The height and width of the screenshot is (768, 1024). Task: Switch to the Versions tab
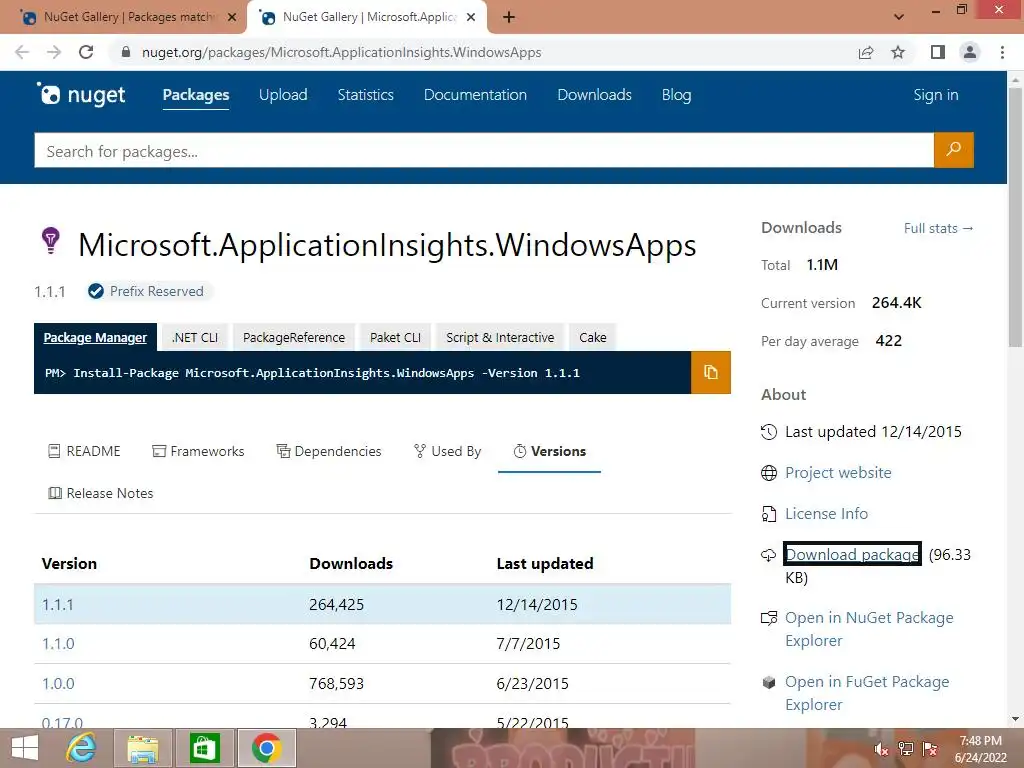549,451
